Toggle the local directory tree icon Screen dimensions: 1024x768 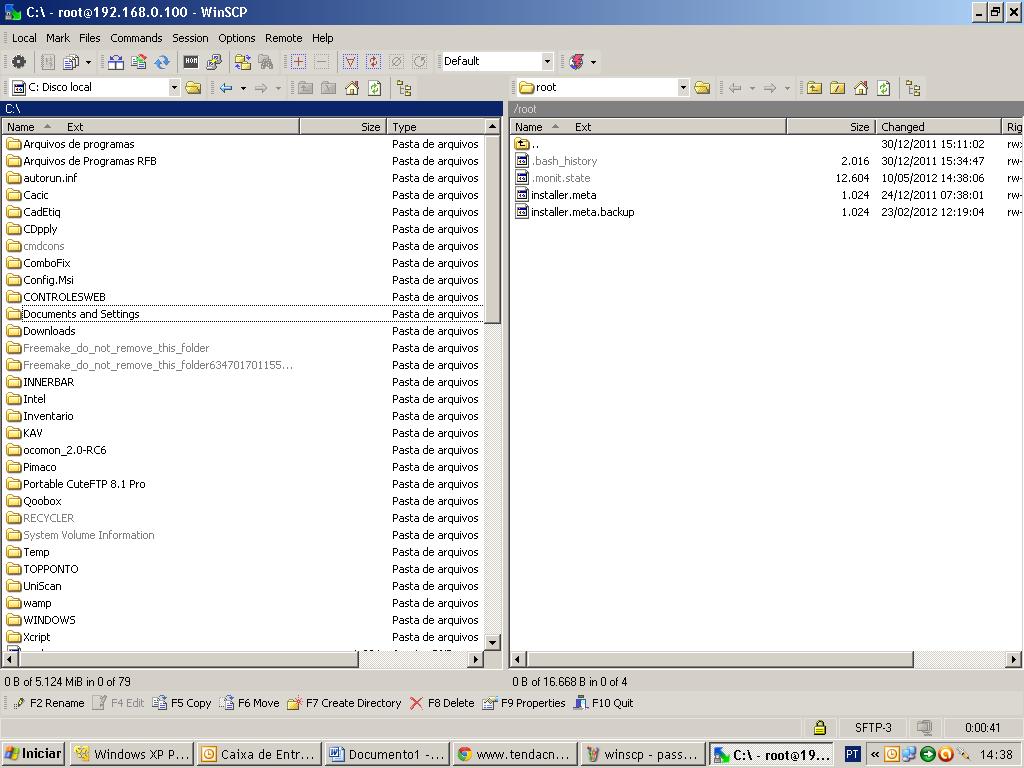[x=404, y=88]
